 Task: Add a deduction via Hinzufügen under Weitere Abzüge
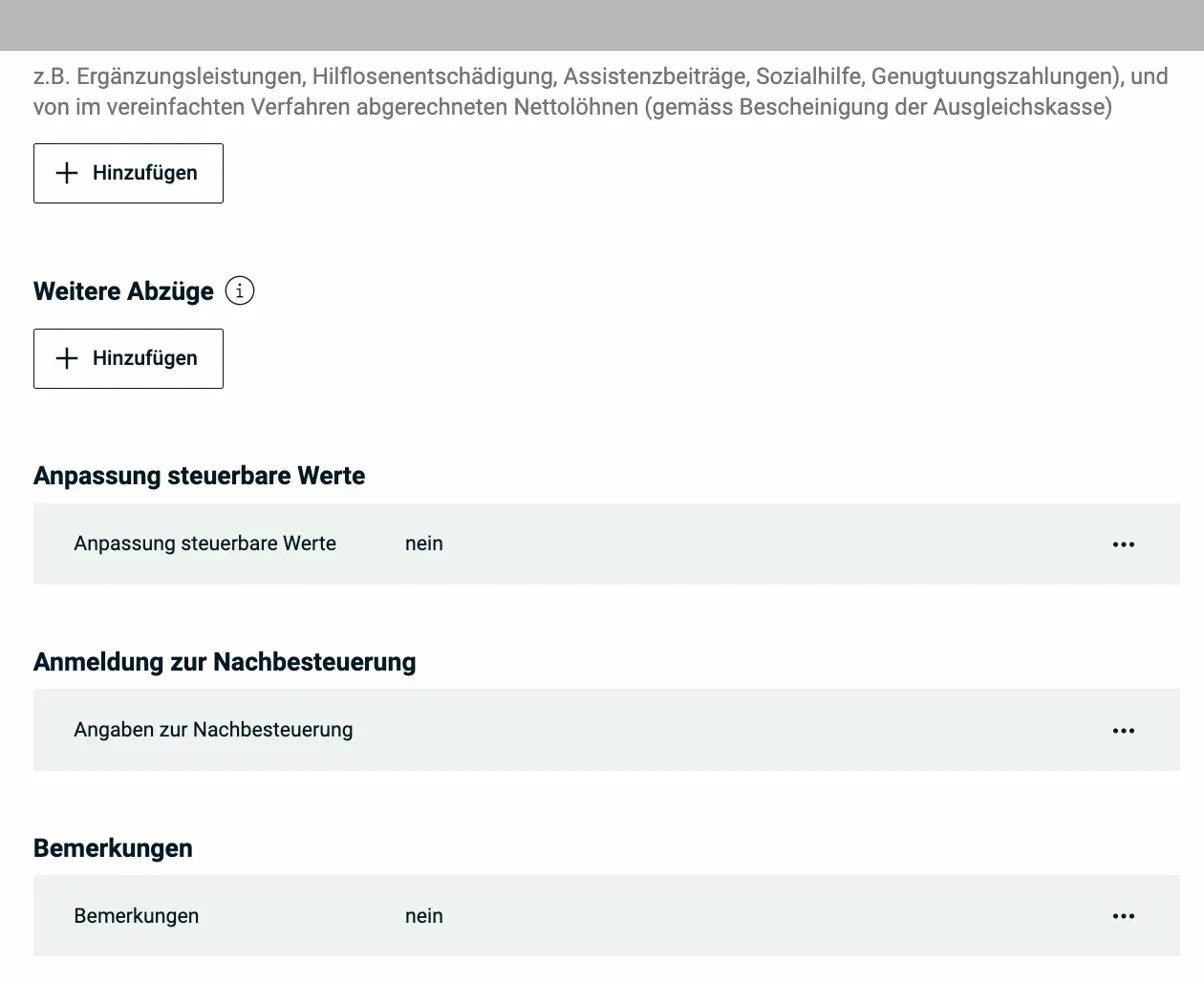click(128, 358)
